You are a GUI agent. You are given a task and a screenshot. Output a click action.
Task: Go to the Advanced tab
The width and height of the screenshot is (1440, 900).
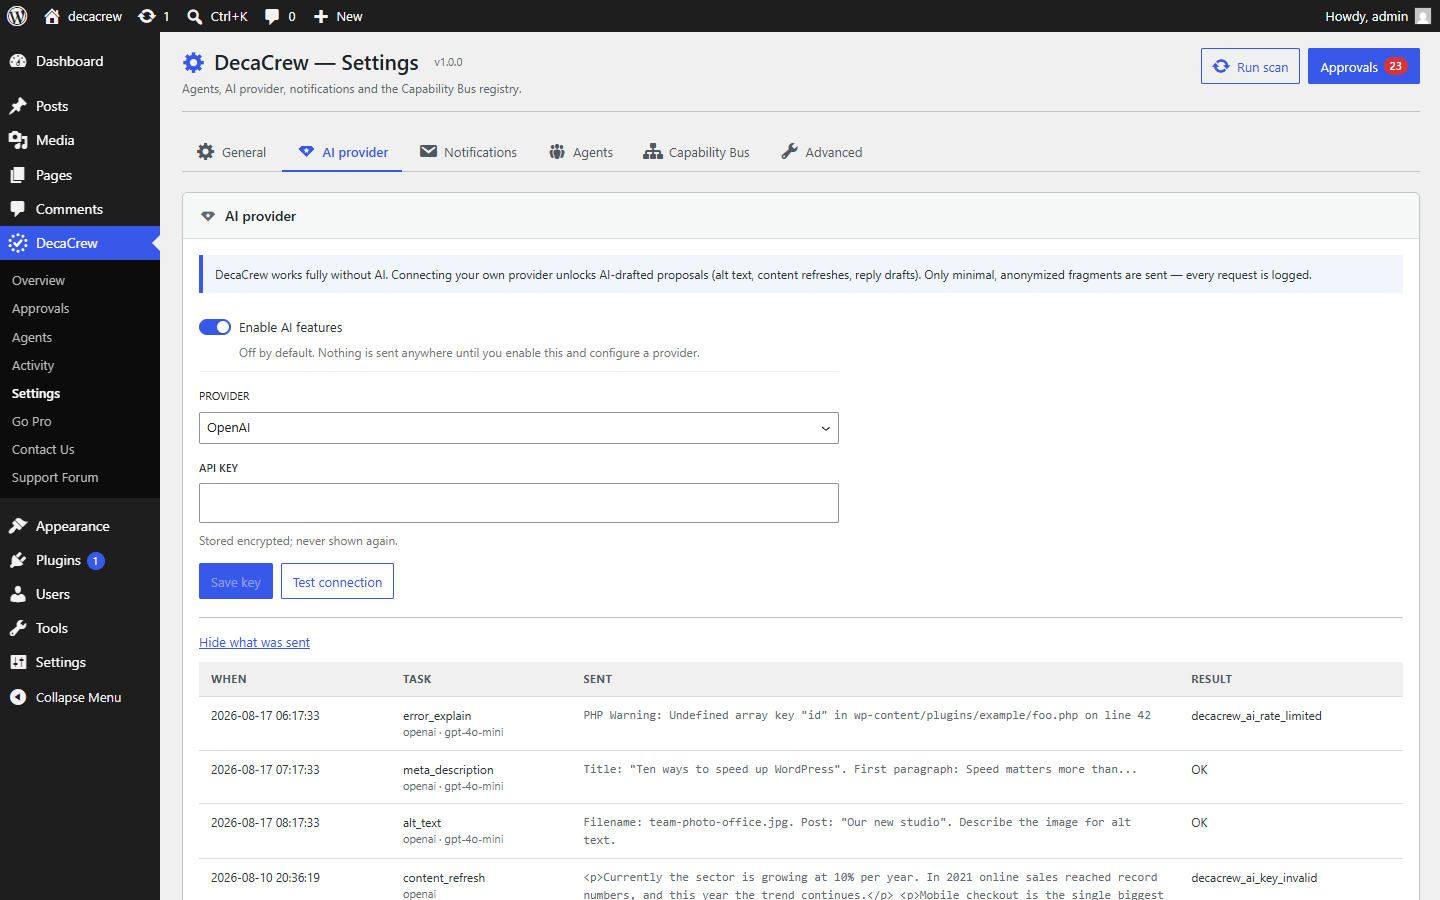821,152
